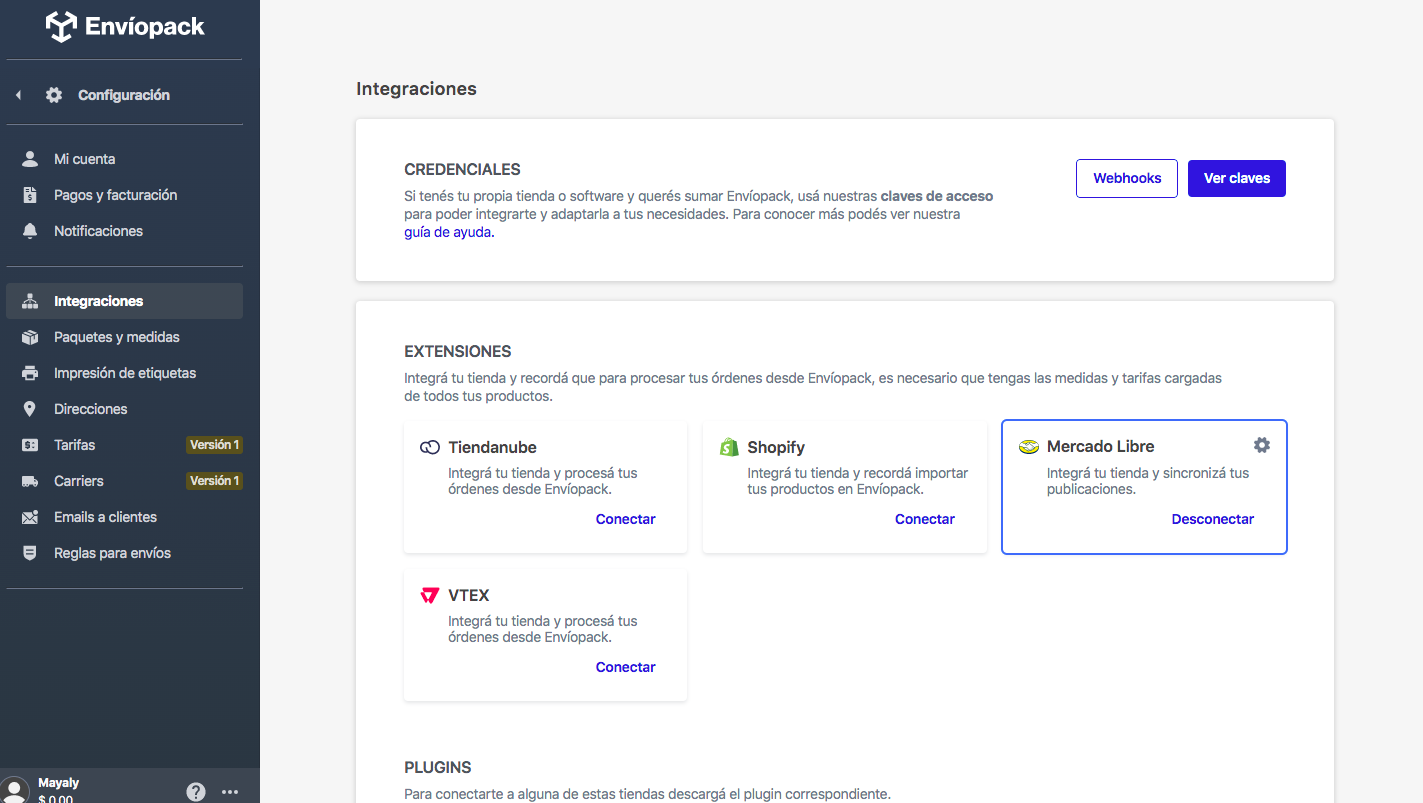Click the Shopify card title
This screenshot has width=1423, height=803.
[x=776, y=447]
